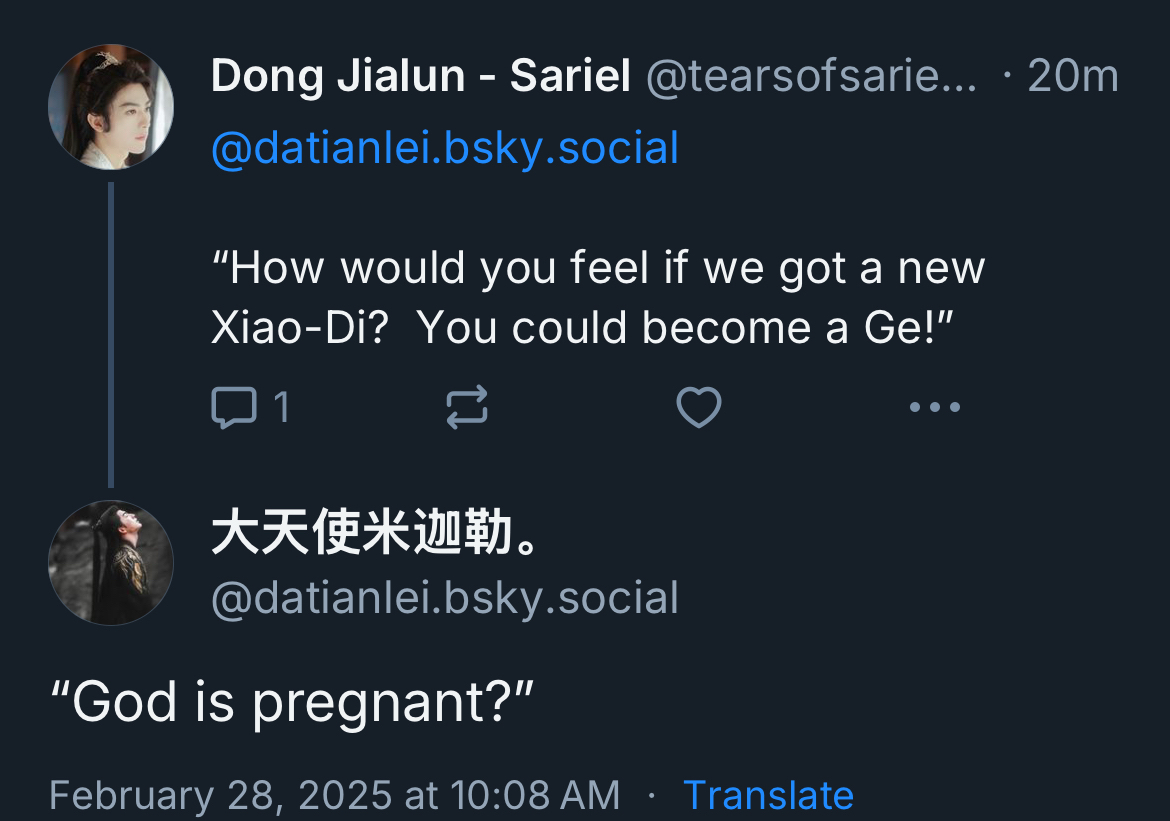Repost the Dong Jialun post
Viewport: 1170px width, 821px height.
click(466, 407)
